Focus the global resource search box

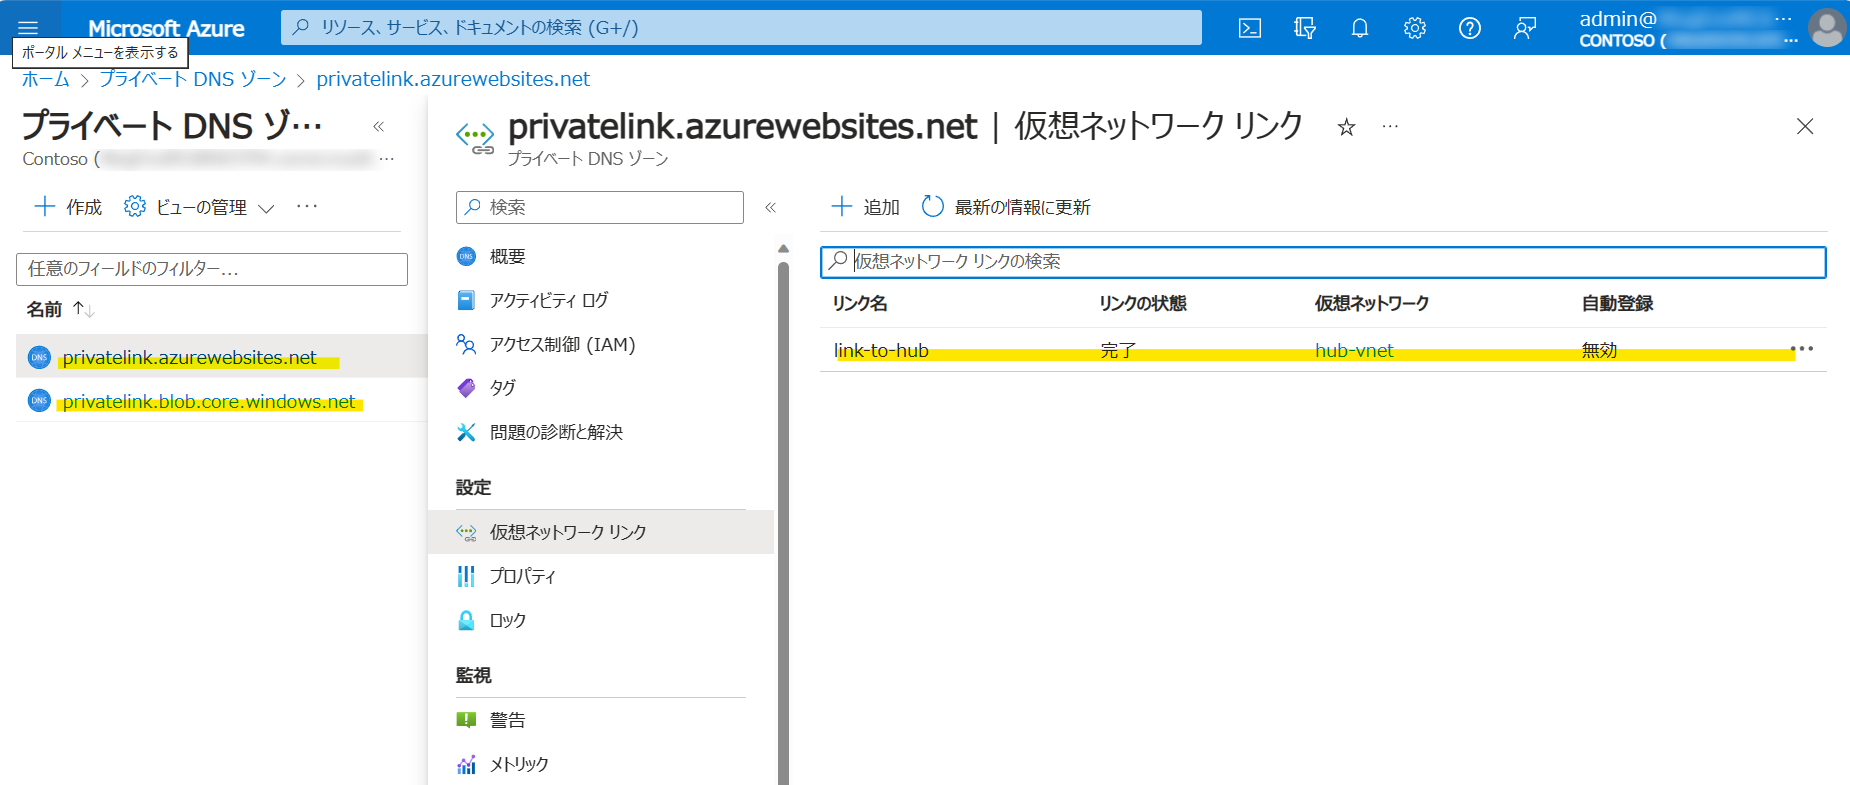tap(741, 28)
